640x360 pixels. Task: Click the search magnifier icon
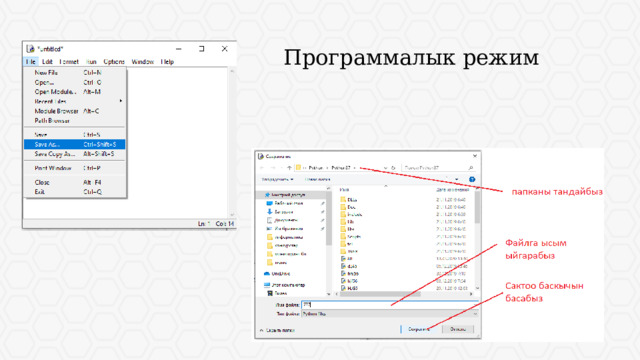click(471, 168)
